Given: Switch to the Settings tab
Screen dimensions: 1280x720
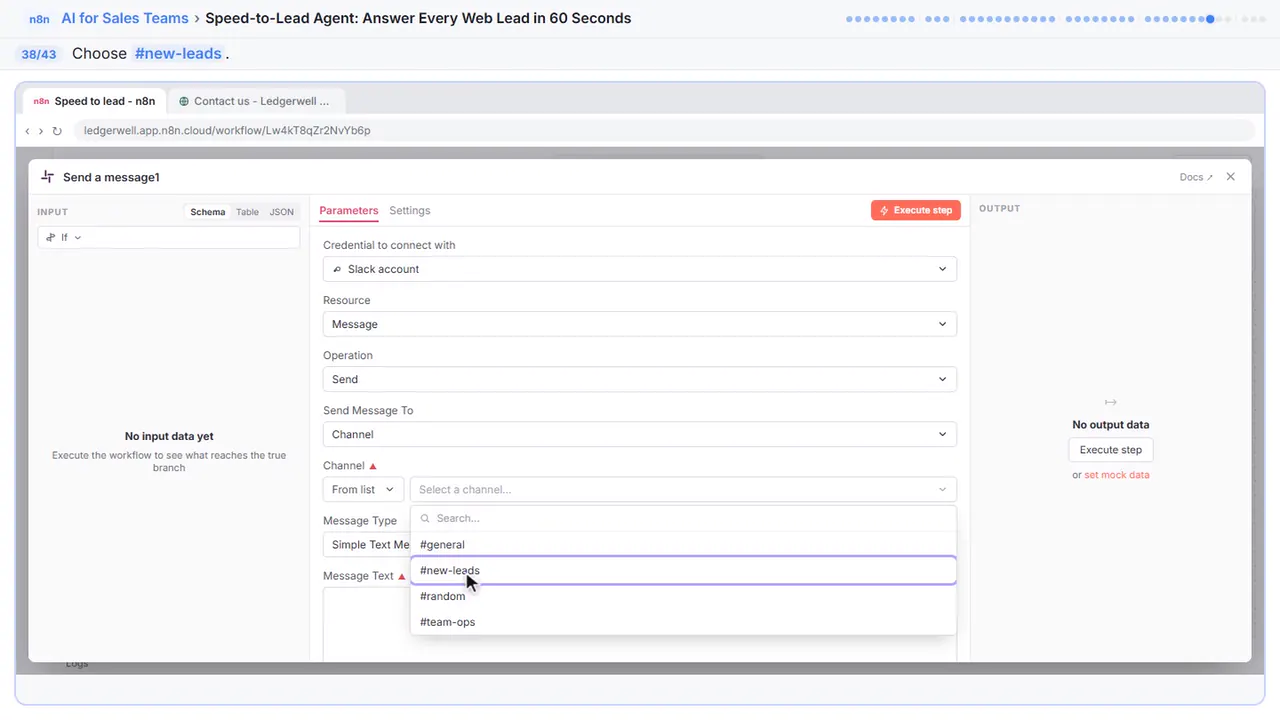Looking at the screenshot, I should [410, 211].
